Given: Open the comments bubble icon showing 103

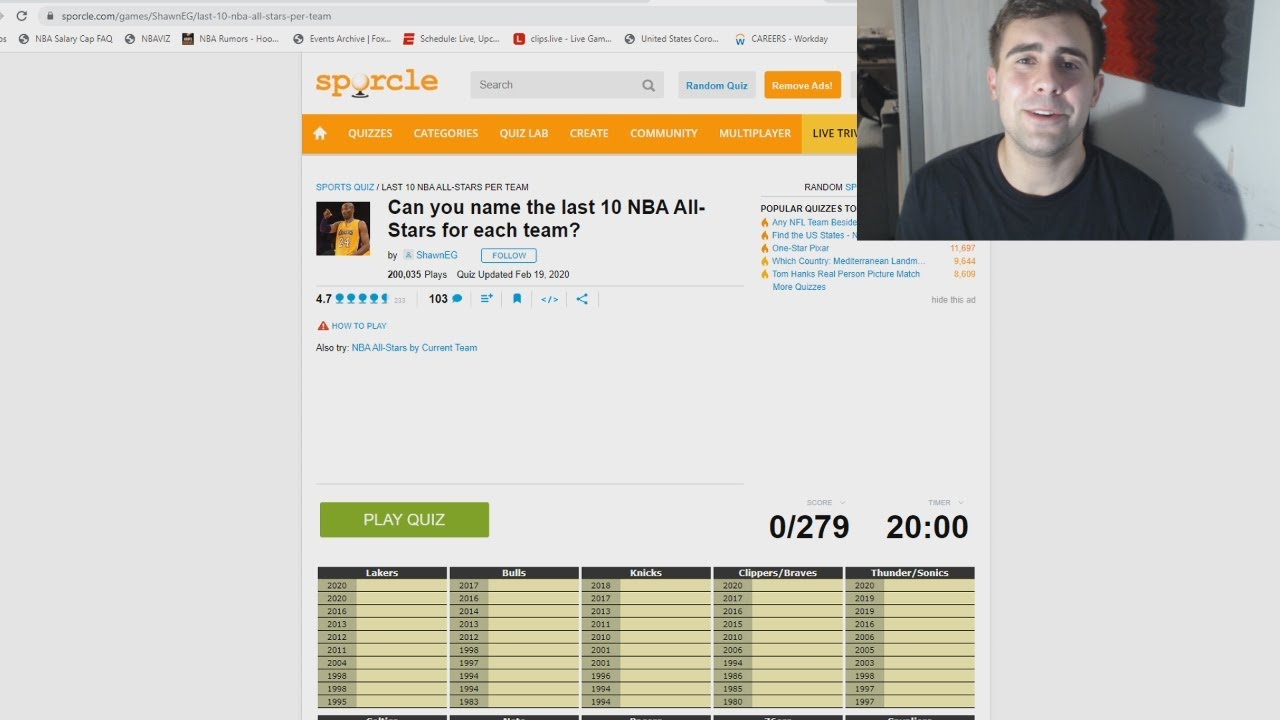Looking at the screenshot, I should [x=457, y=299].
